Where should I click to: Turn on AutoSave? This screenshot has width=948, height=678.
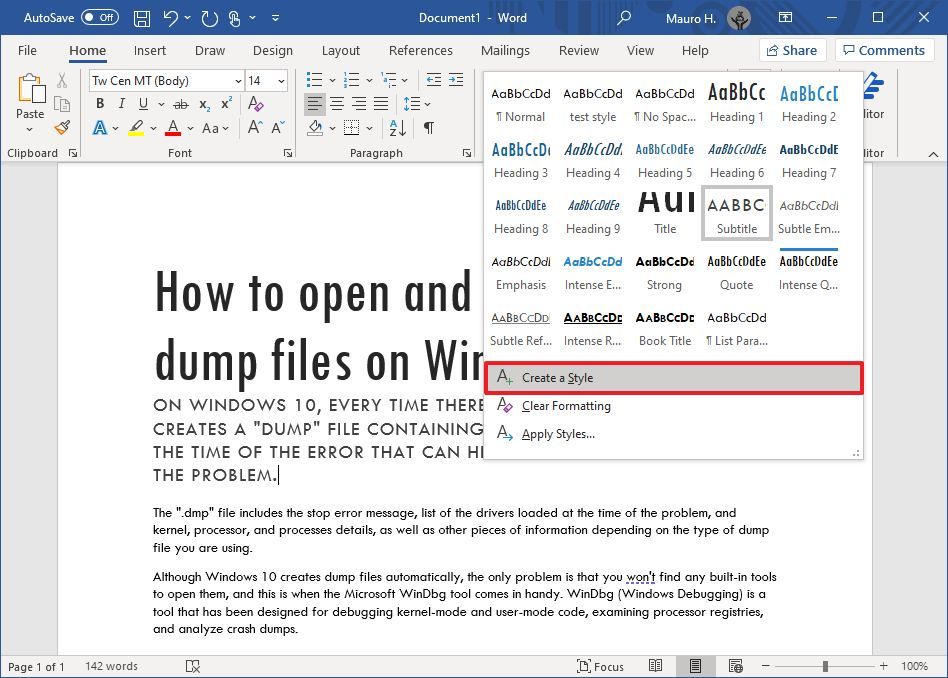[100, 17]
